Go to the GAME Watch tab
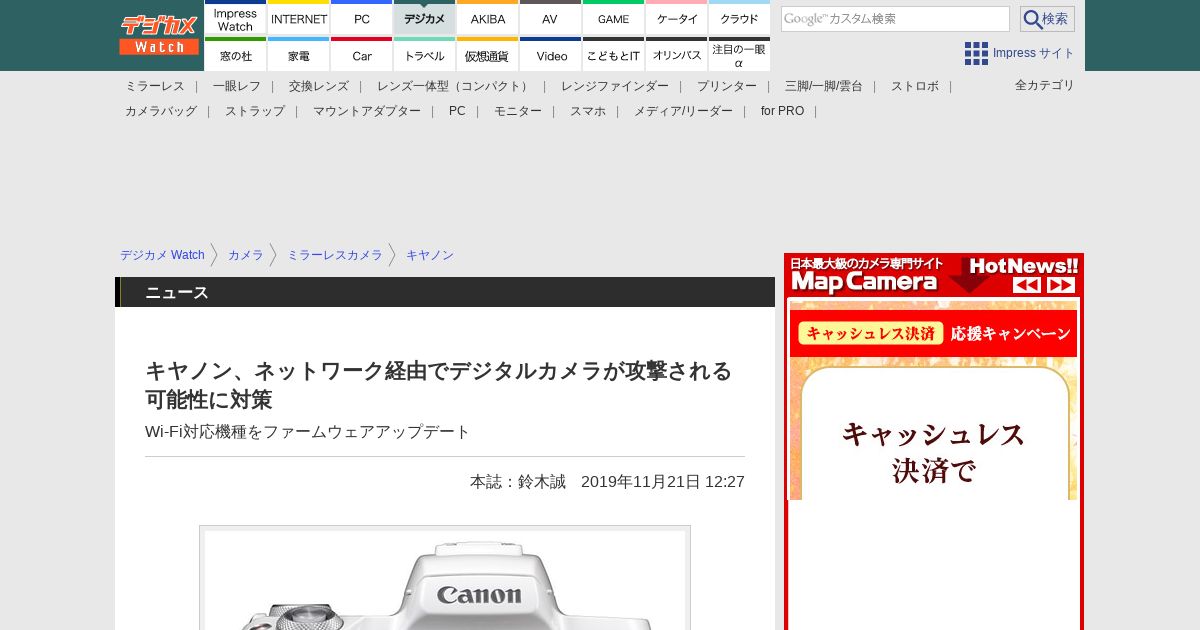The image size is (1200, 630). (614, 18)
